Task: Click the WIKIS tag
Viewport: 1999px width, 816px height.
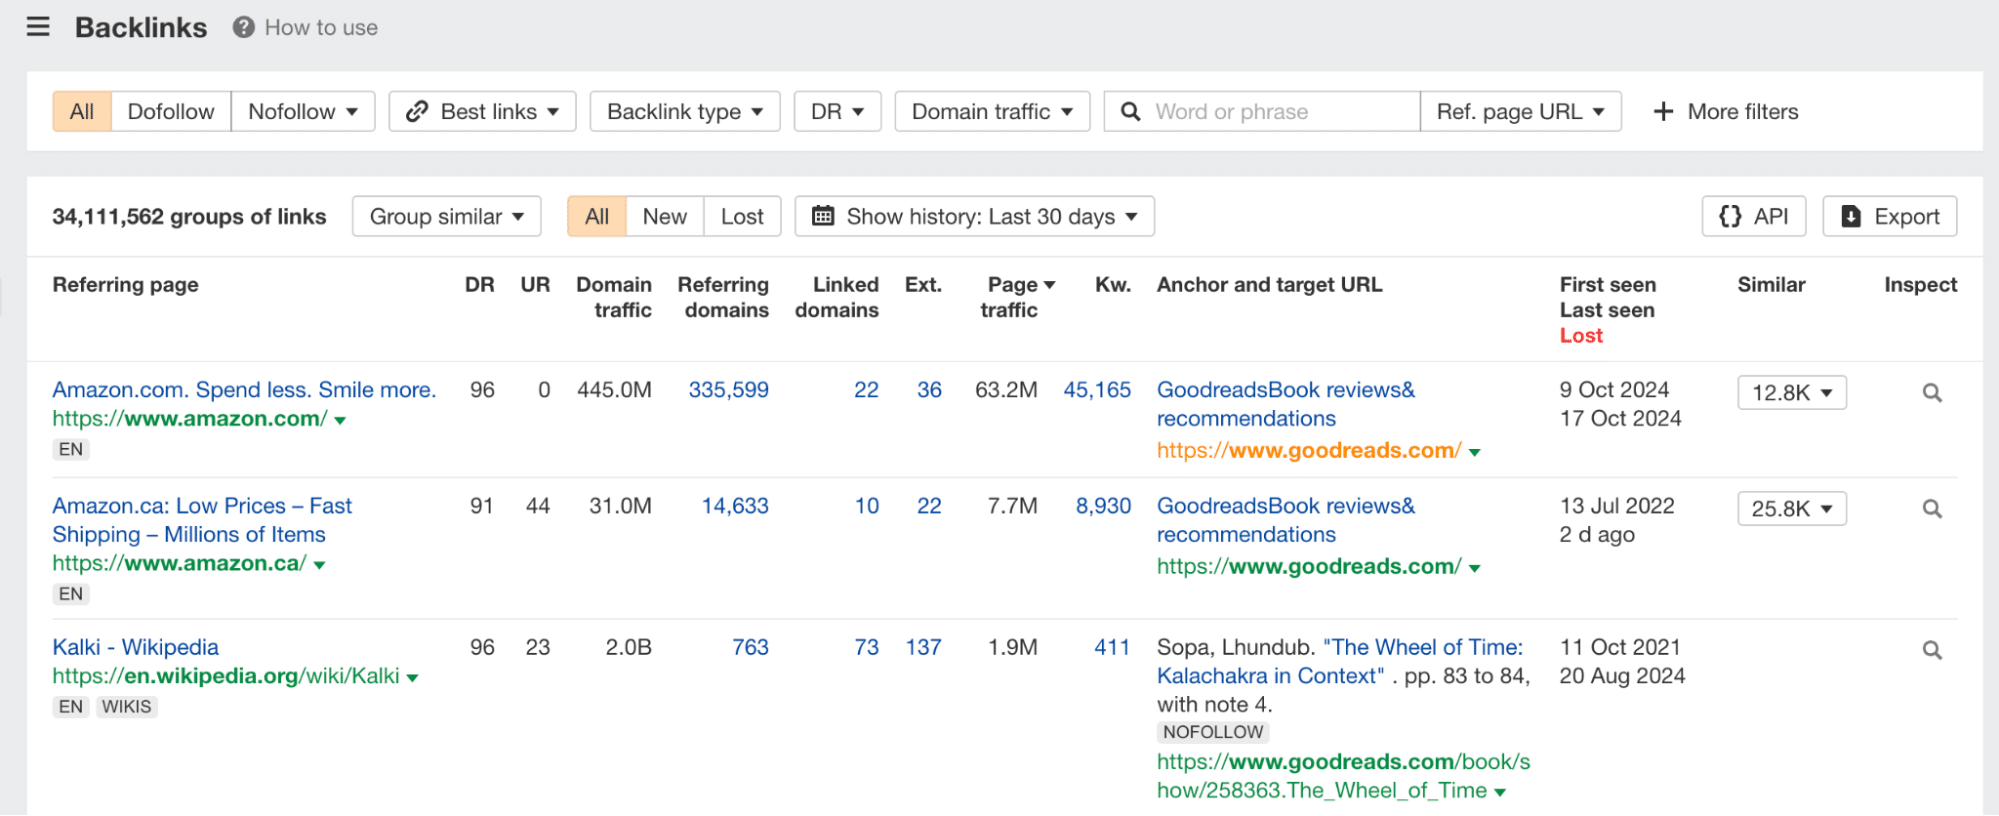Action: [127, 707]
